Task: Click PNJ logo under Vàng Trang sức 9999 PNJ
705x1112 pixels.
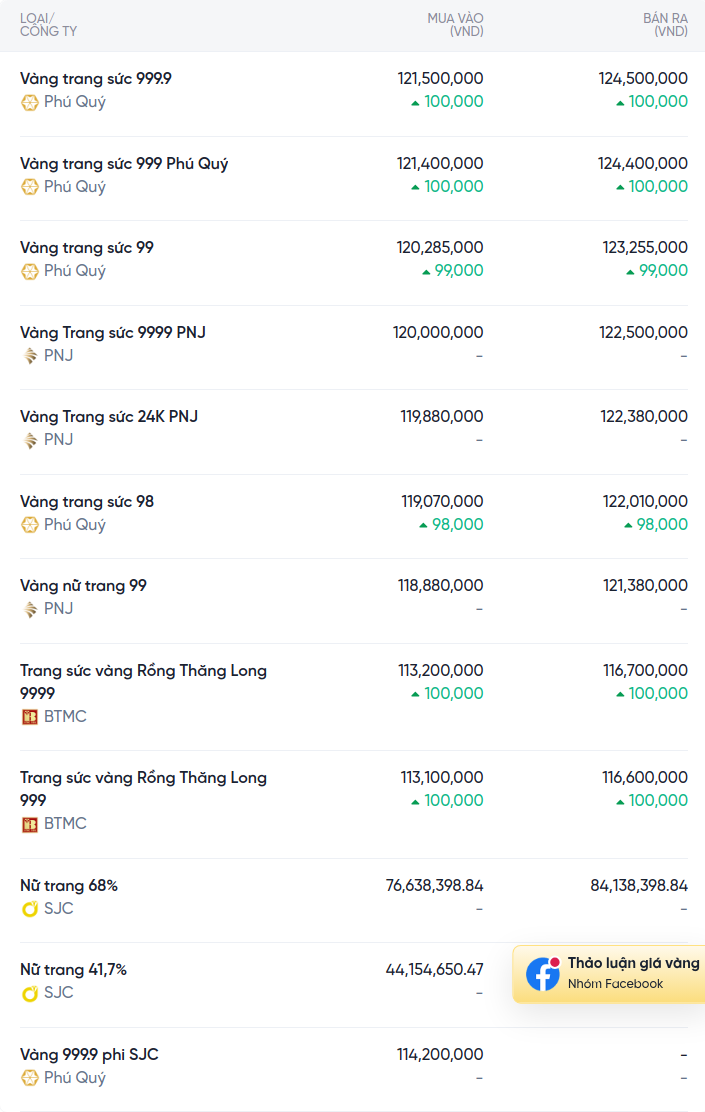Action: pyautogui.click(x=30, y=356)
